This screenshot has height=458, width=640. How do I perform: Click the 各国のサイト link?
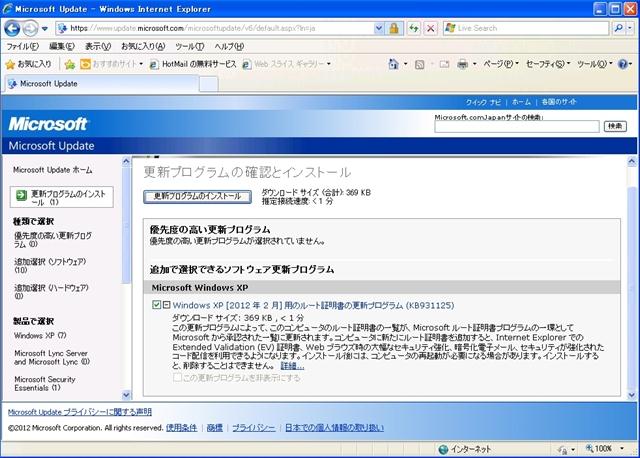(559, 102)
